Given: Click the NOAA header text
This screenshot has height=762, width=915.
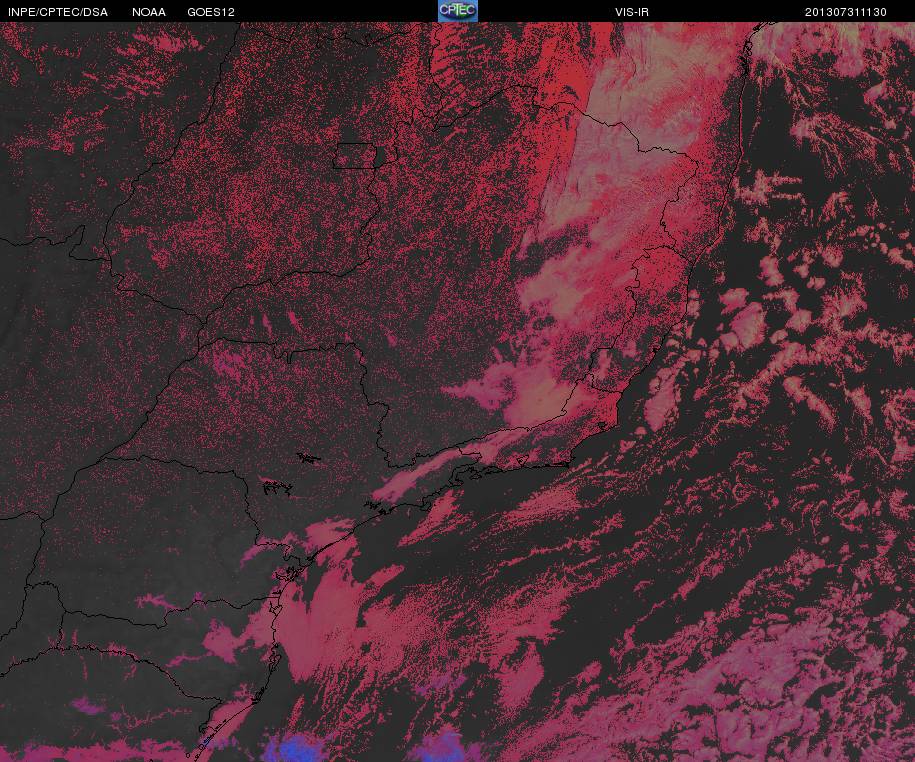Looking at the screenshot, I should pyautogui.click(x=149, y=12).
